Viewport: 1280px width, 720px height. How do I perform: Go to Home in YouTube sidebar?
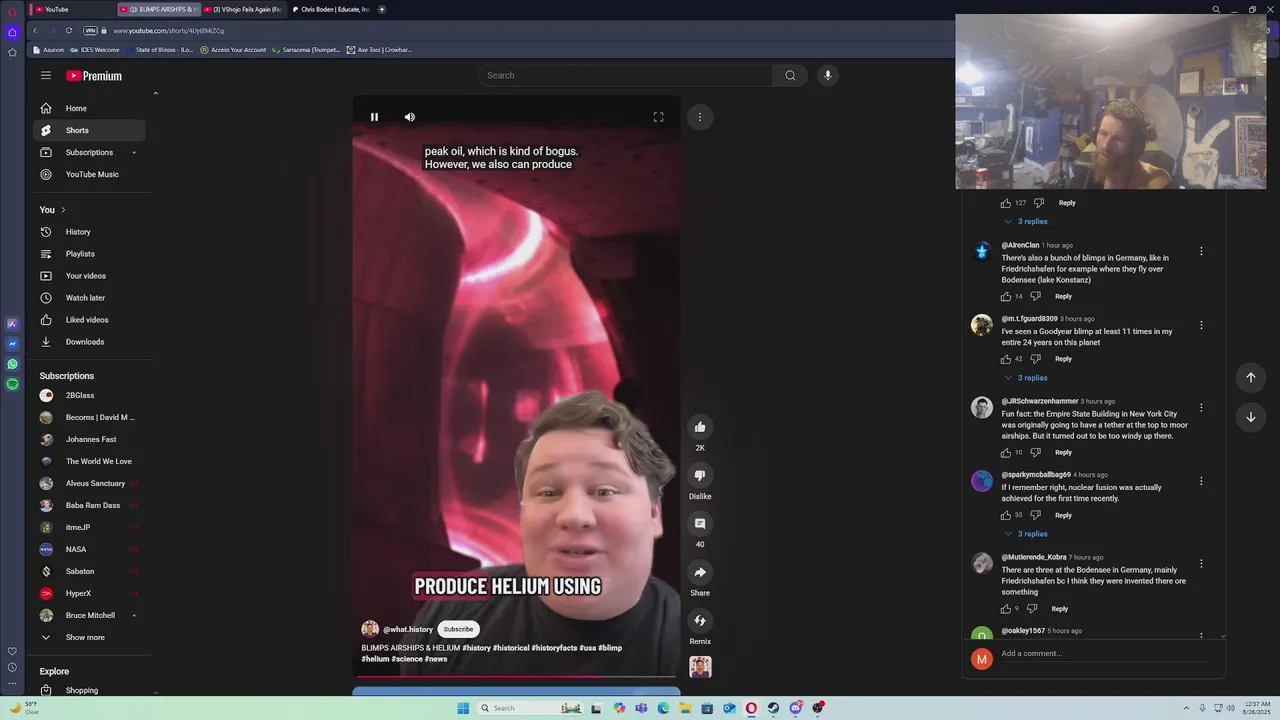coord(89,108)
